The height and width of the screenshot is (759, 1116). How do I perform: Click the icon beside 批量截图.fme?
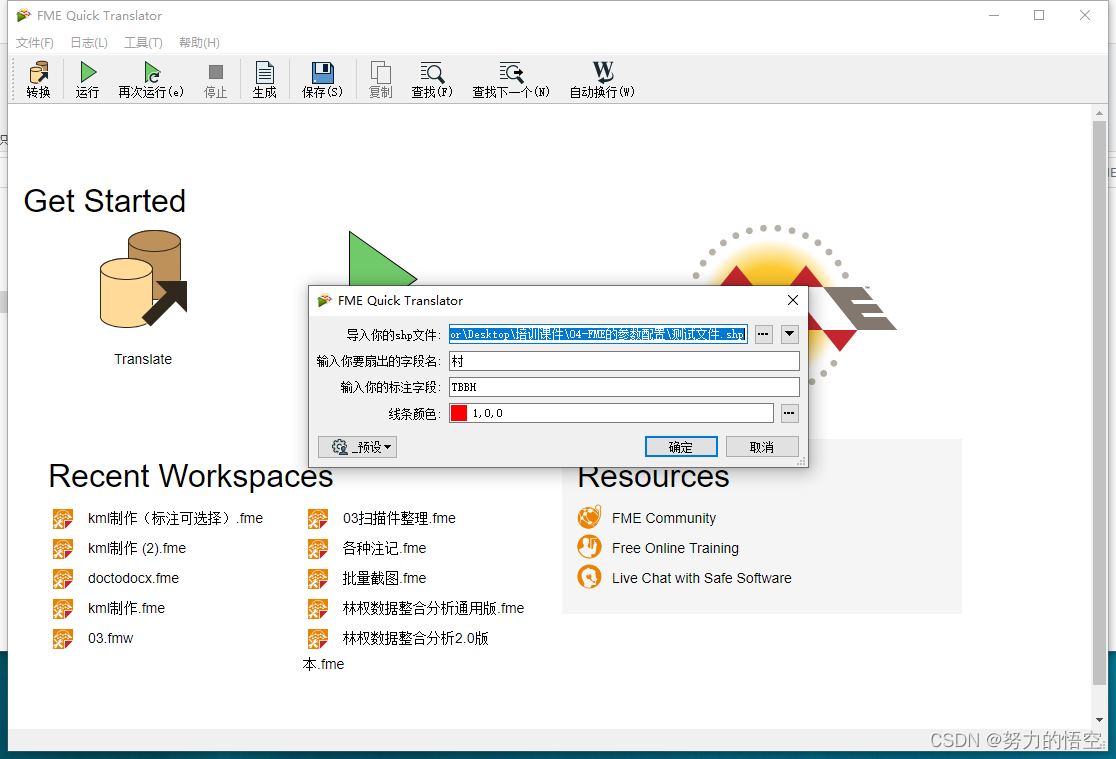coord(318,579)
